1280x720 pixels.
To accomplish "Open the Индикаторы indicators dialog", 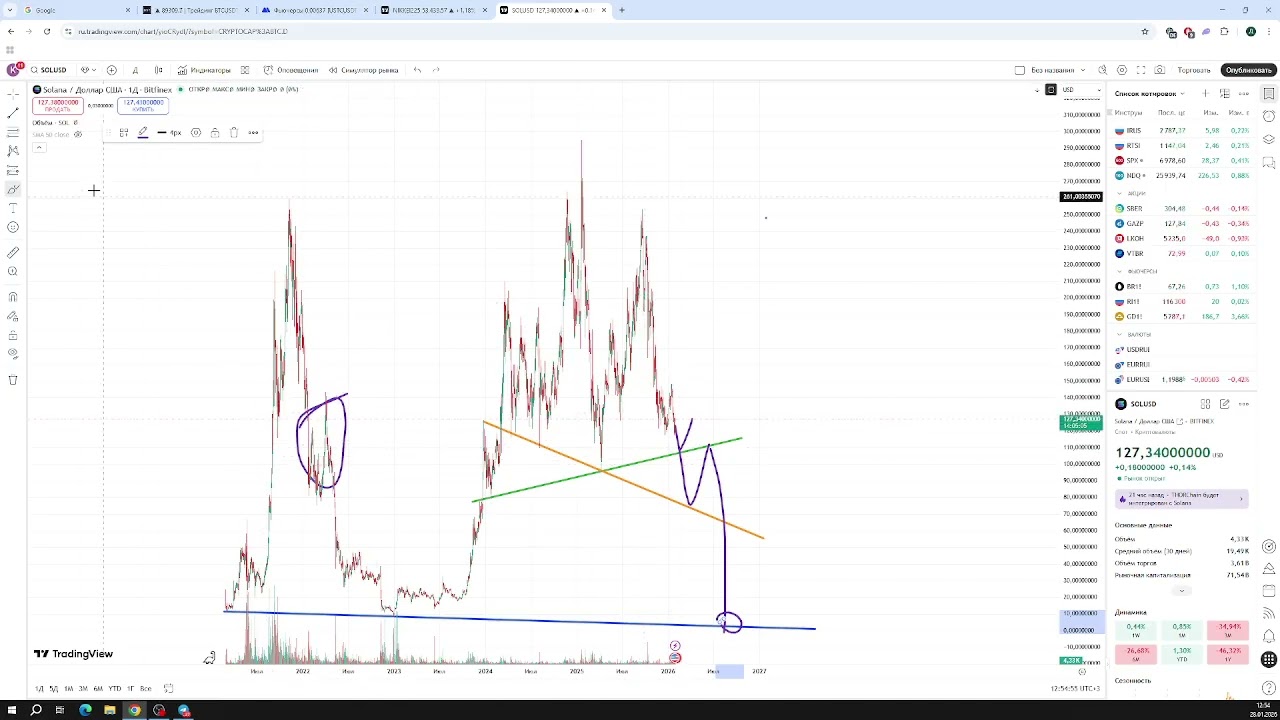I will [x=204, y=70].
